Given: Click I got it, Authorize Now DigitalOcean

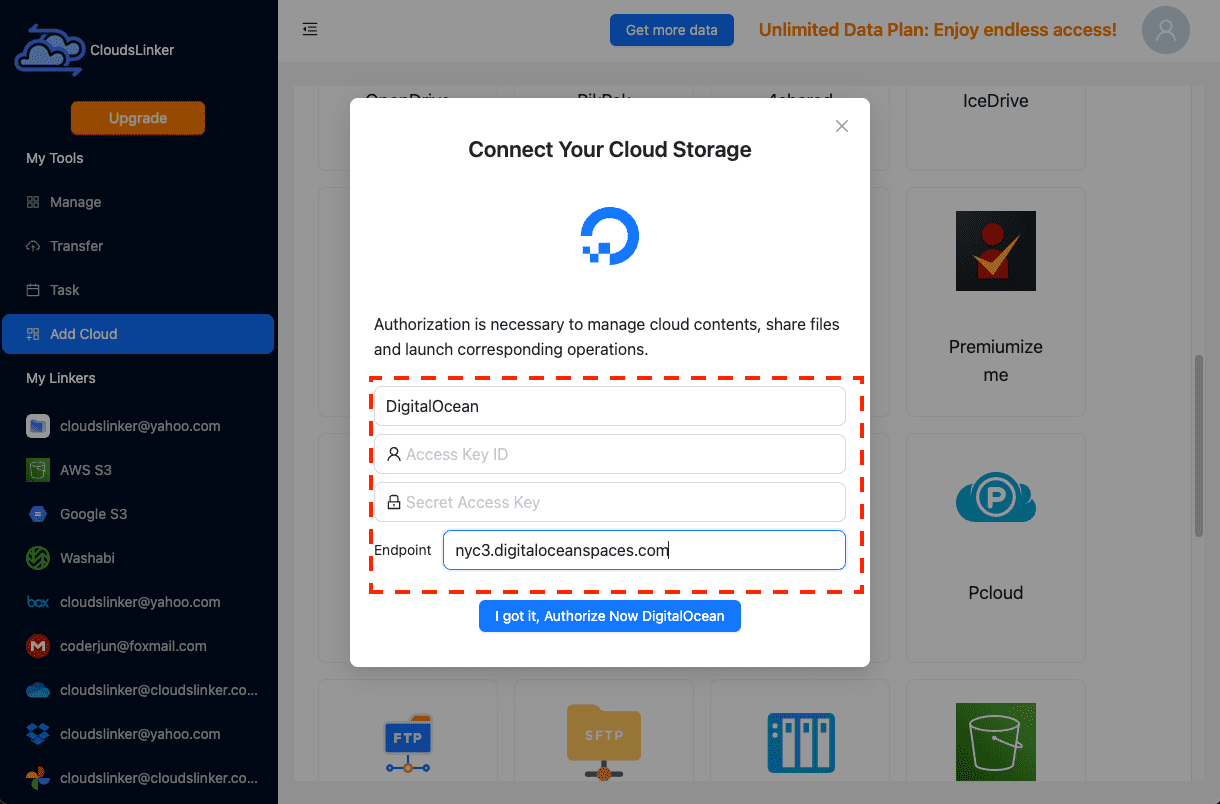Looking at the screenshot, I should click(x=610, y=616).
